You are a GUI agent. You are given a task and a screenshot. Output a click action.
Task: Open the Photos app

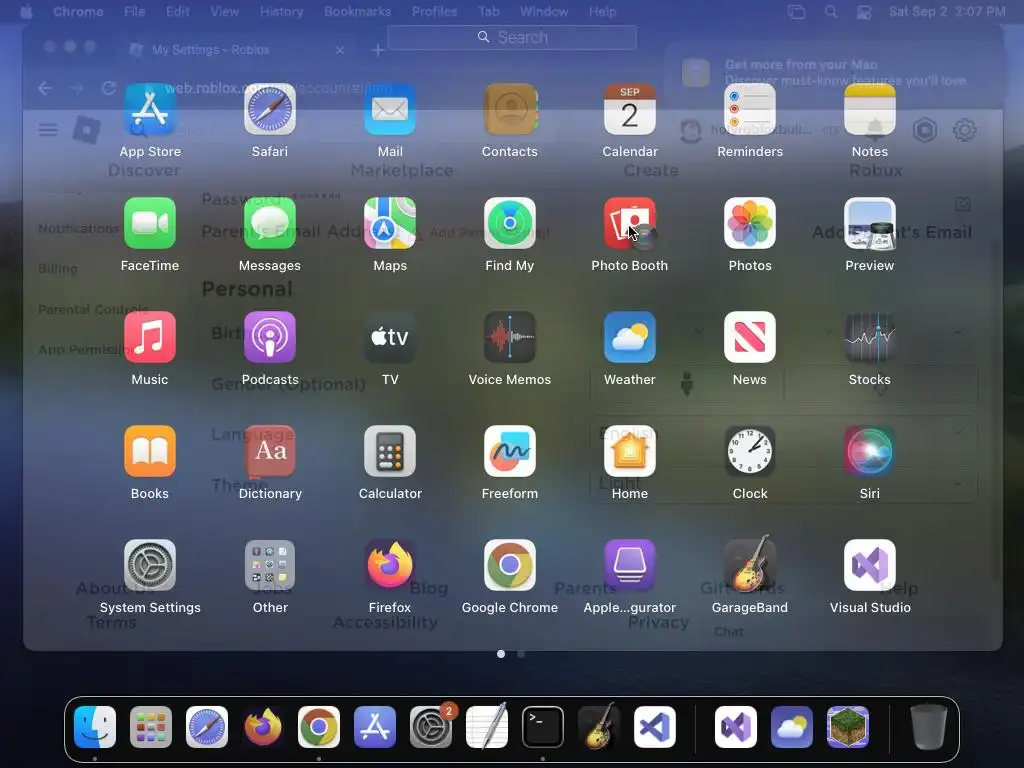point(750,223)
